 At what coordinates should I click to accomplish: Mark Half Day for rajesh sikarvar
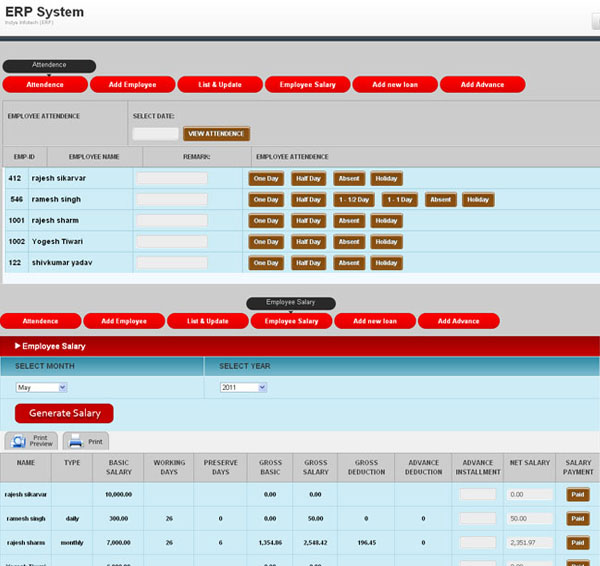click(x=308, y=179)
